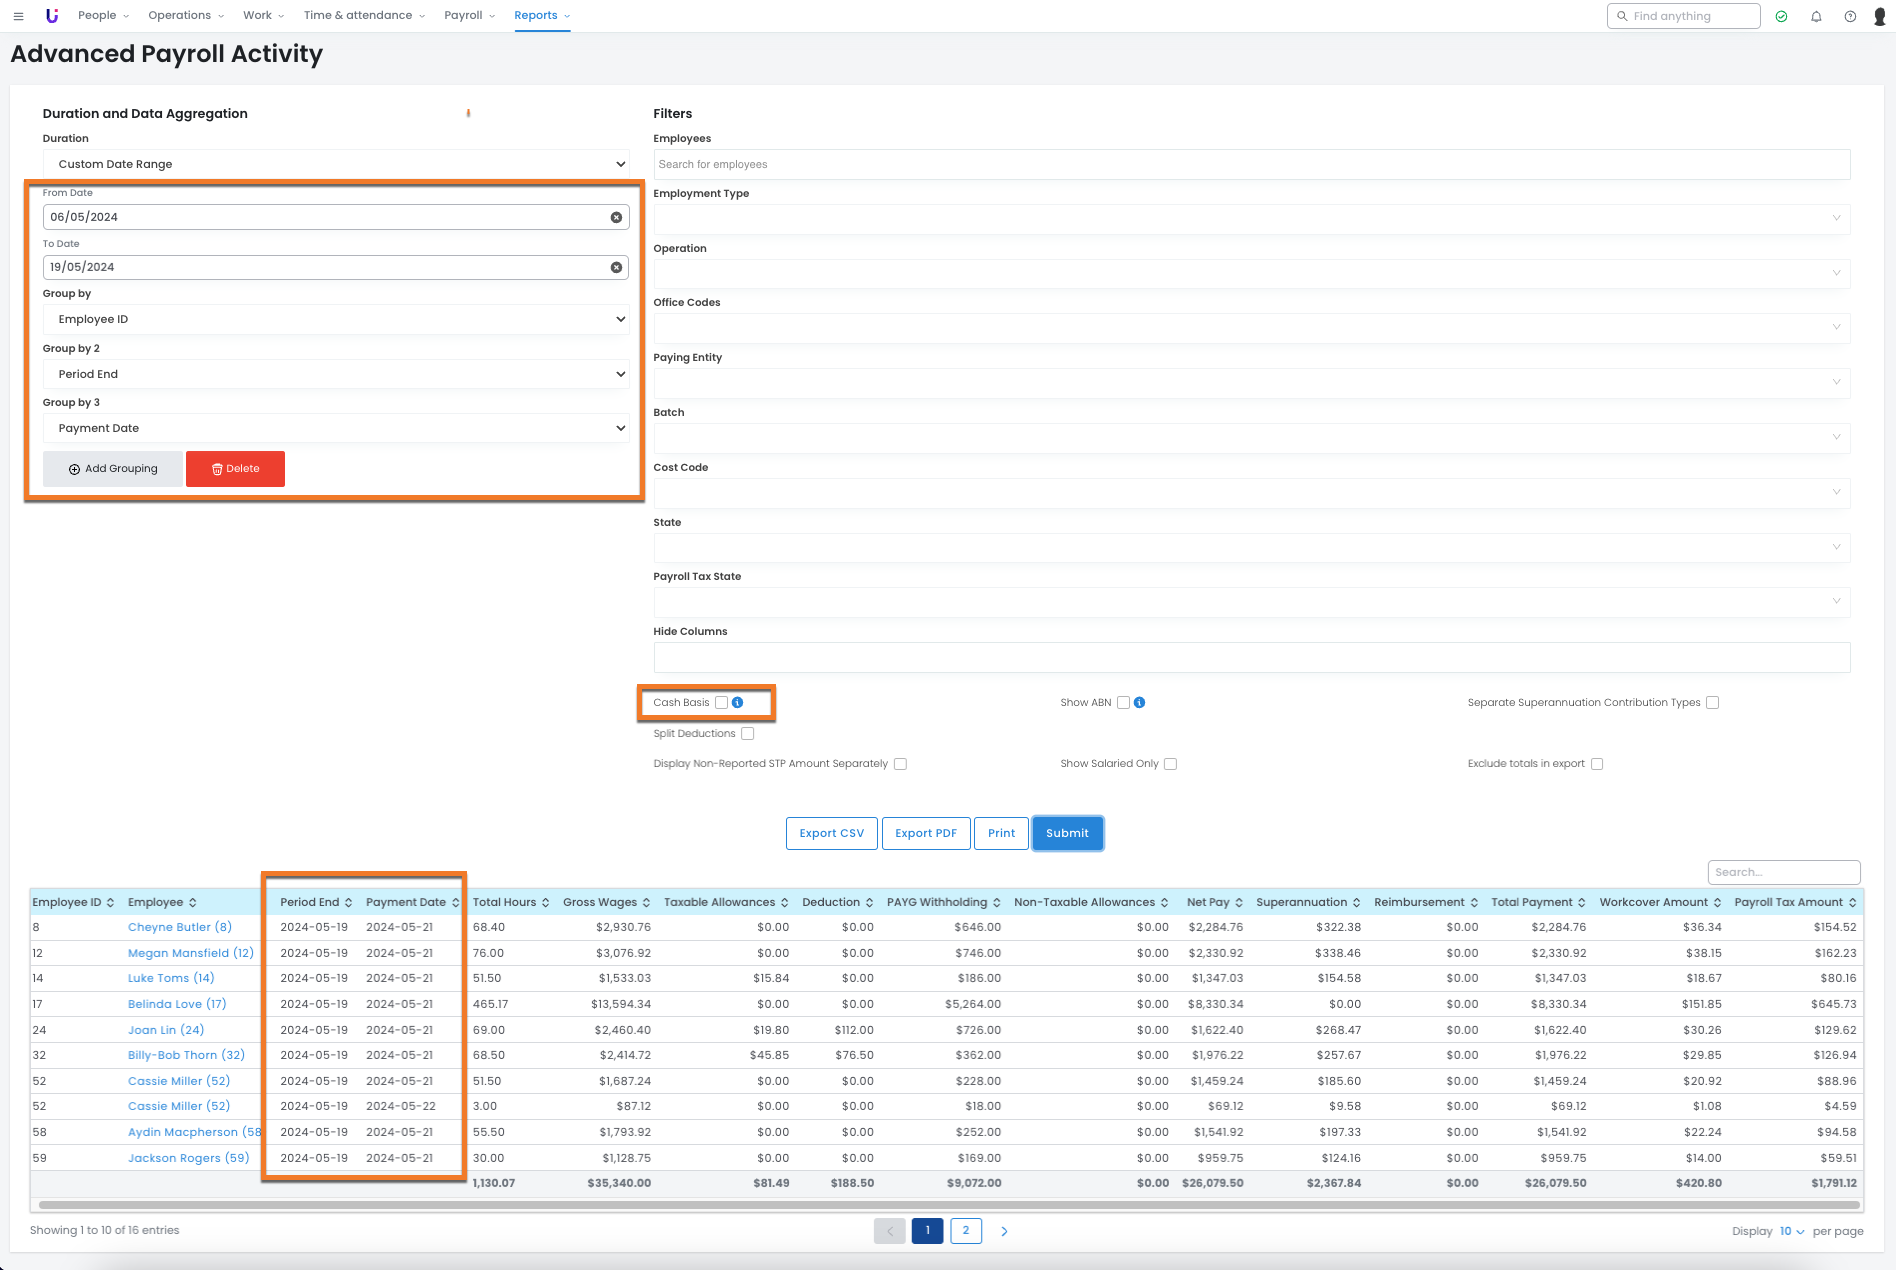This screenshot has height=1270, width=1896.
Task: Open the Cheyne Butler employee link
Action: click(x=179, y=927)
